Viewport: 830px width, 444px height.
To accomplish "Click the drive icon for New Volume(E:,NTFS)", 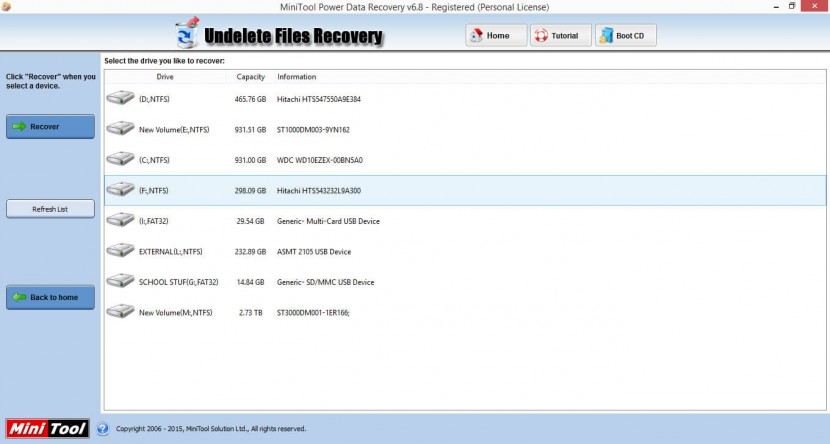I will point(120,129).
